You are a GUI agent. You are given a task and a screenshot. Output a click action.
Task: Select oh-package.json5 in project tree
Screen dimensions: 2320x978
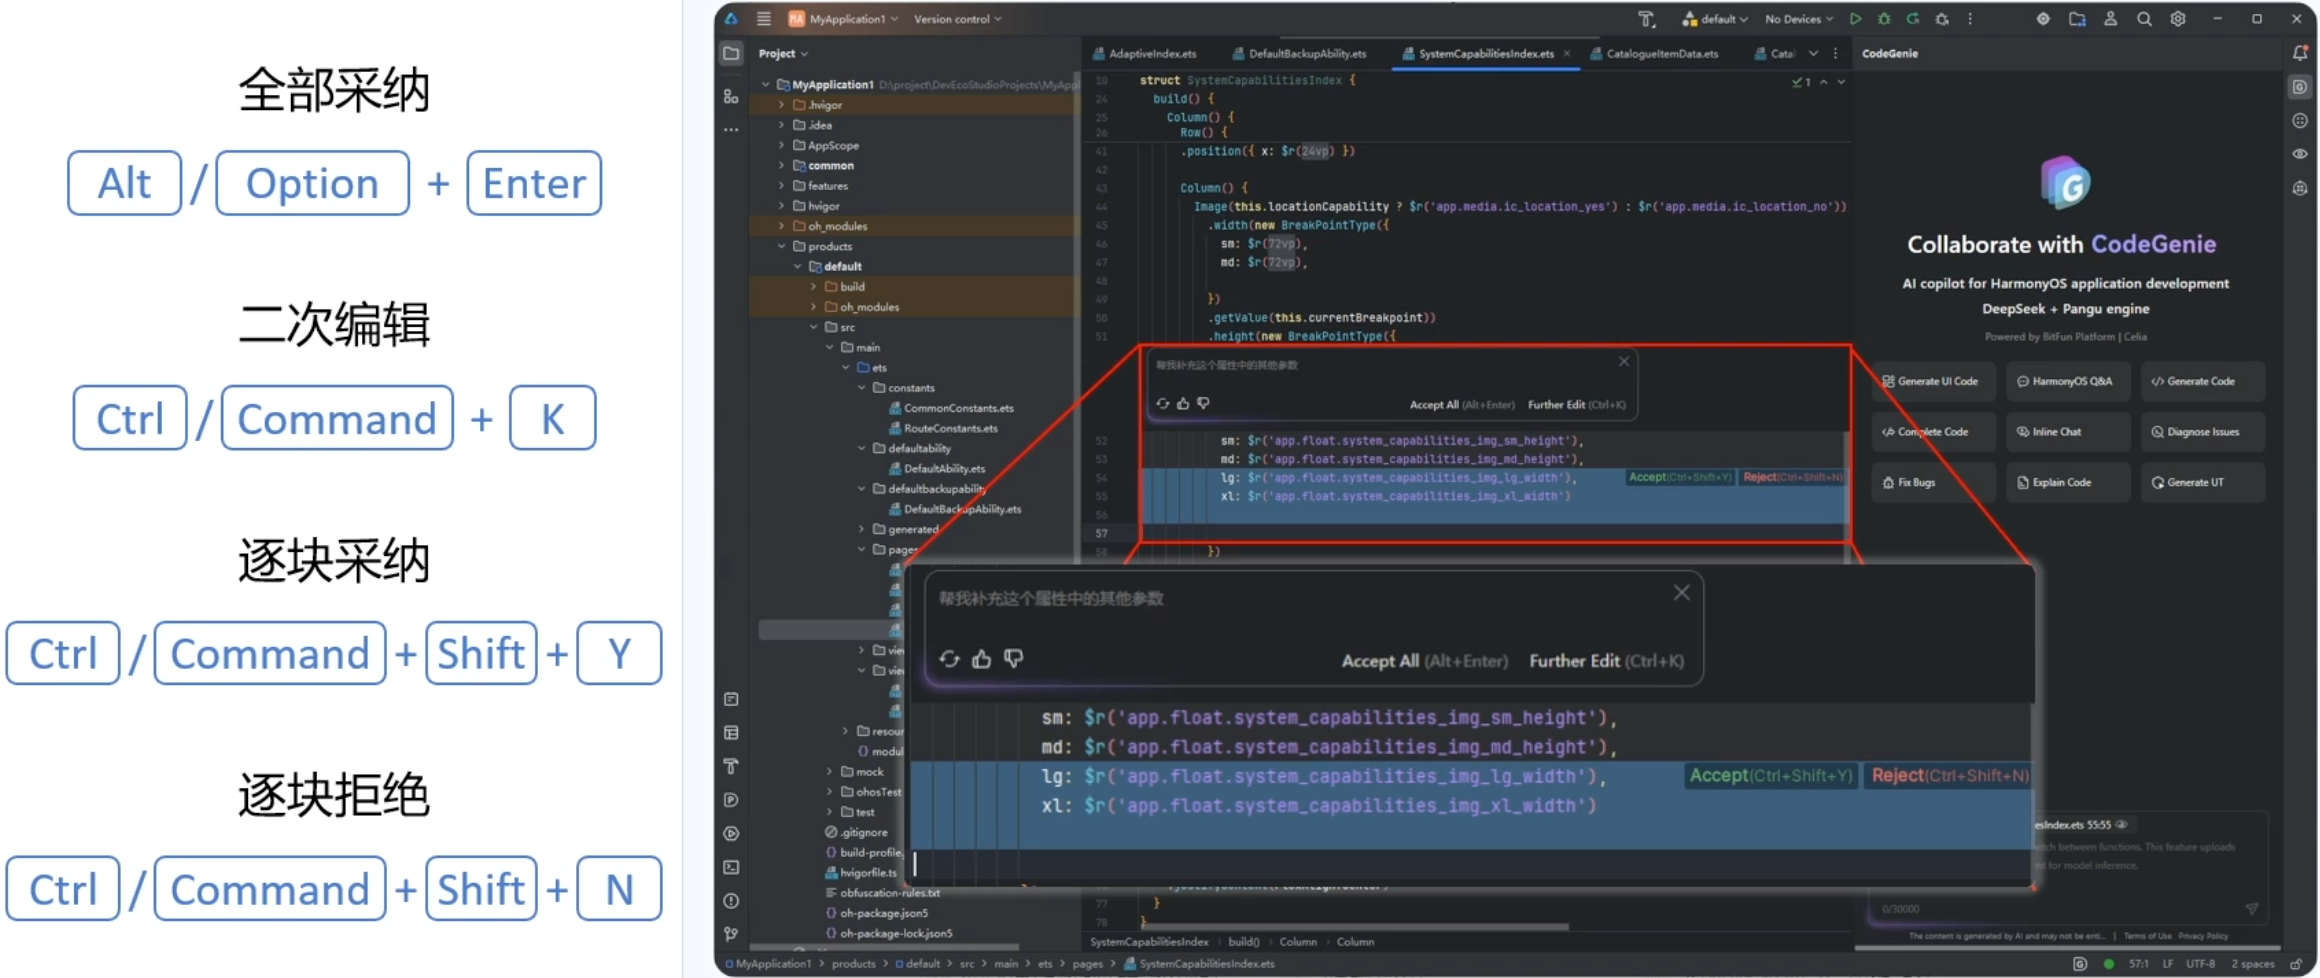coord(876,913)
